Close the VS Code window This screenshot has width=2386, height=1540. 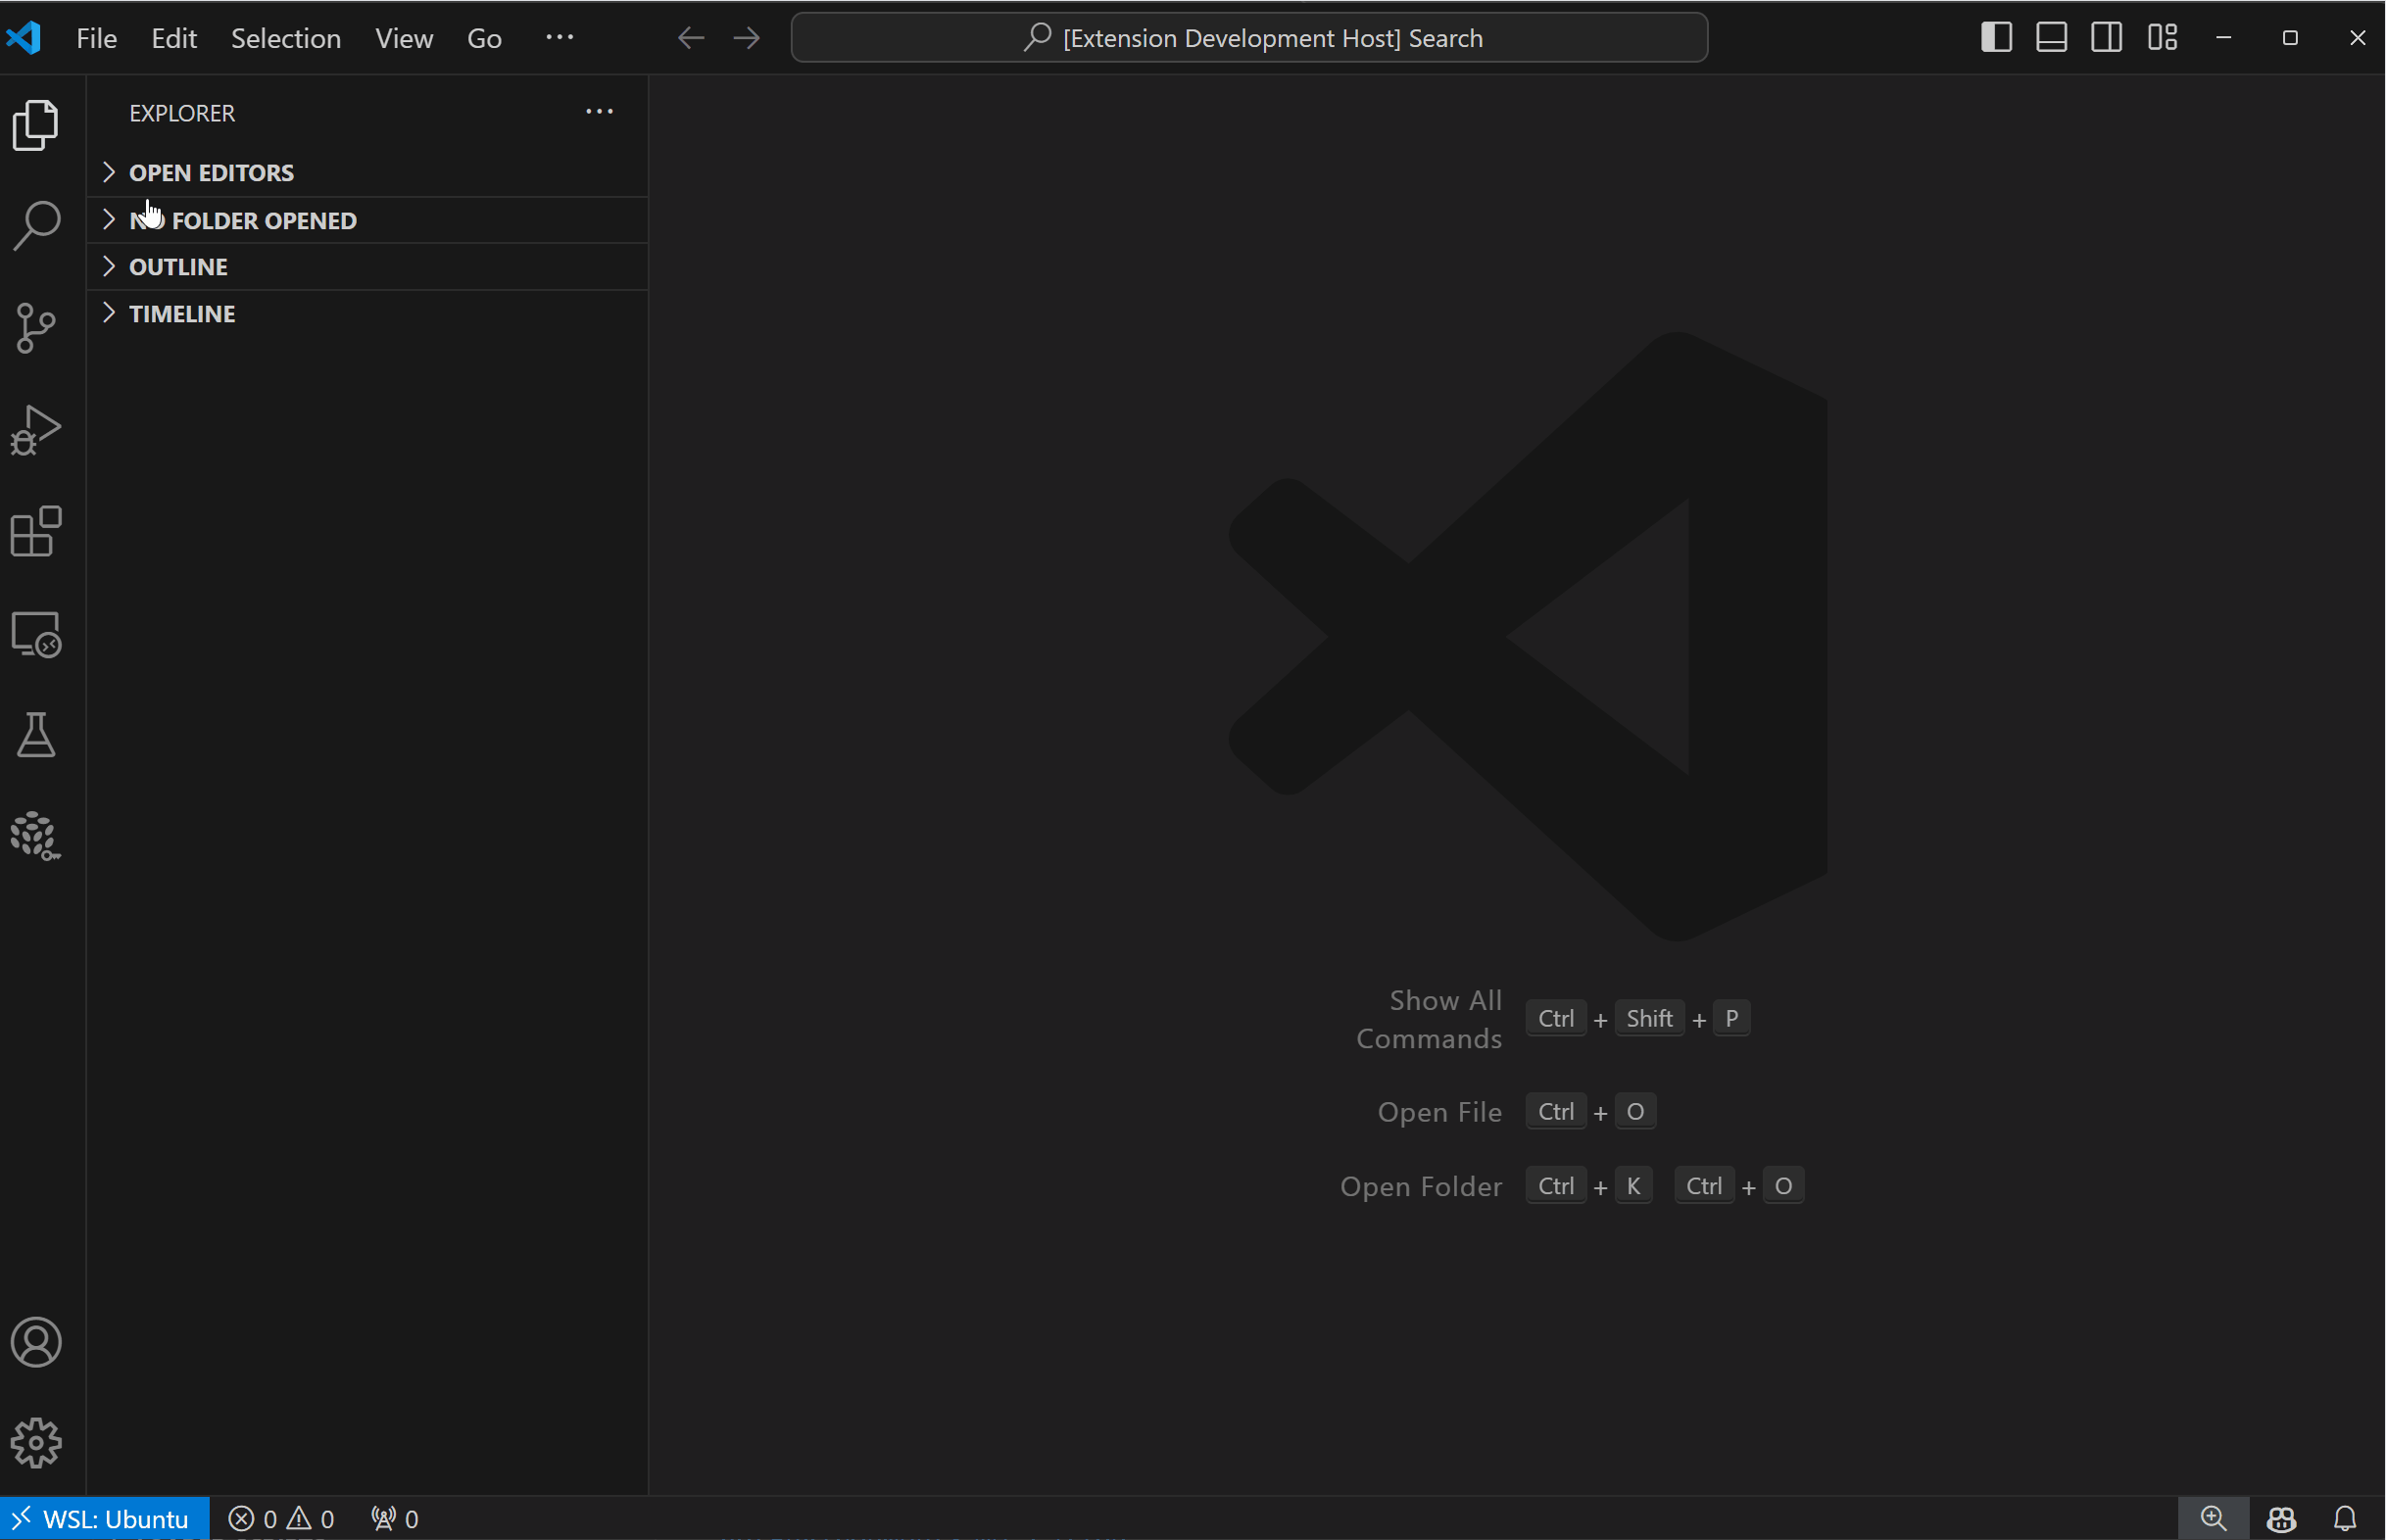2357,38
